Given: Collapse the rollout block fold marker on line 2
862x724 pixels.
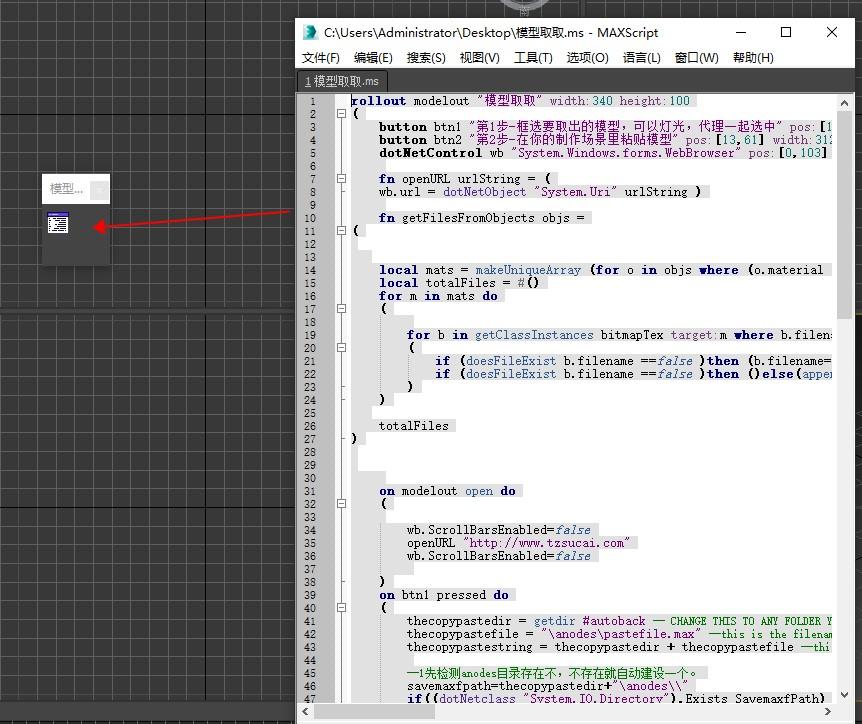Looking at the screenshot, I should (x=342, y=114).
